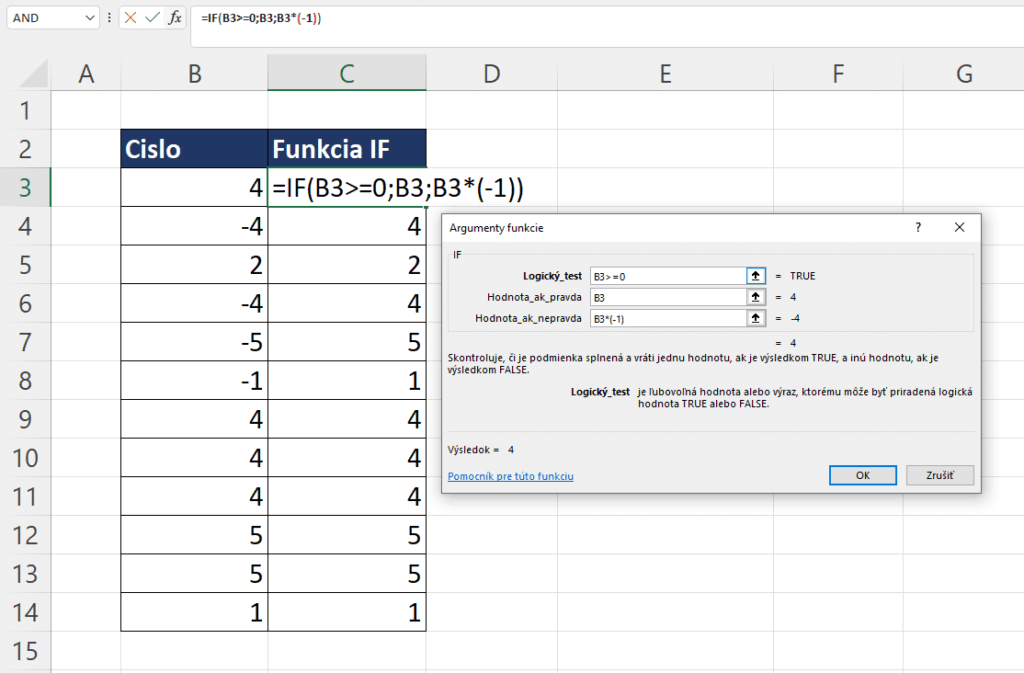Focus the Hodnota_ak_pravda input field

[x=667, y=297]
